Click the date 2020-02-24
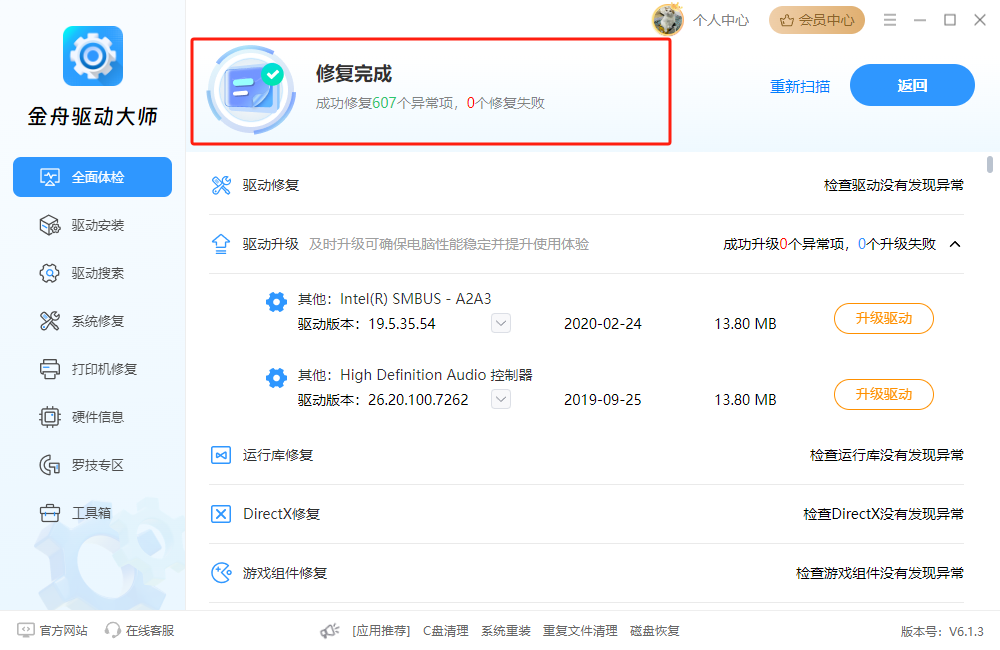 603,324
